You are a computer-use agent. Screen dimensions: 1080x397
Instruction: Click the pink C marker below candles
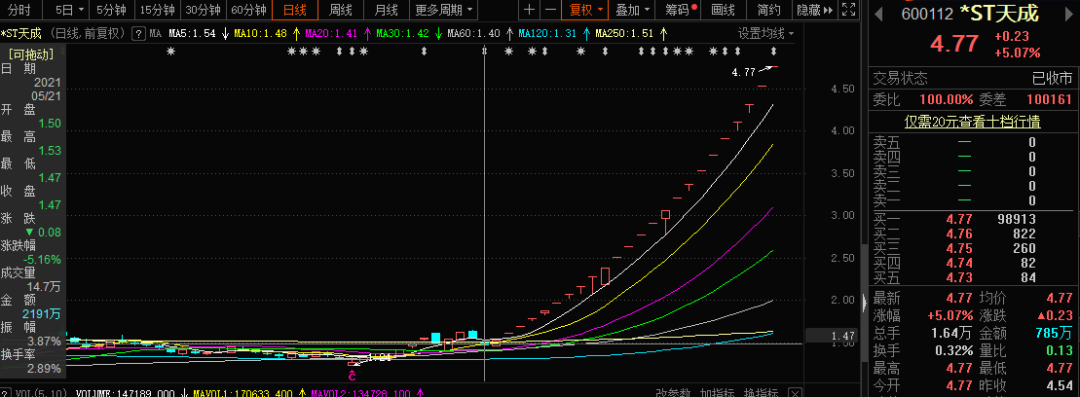352,376
